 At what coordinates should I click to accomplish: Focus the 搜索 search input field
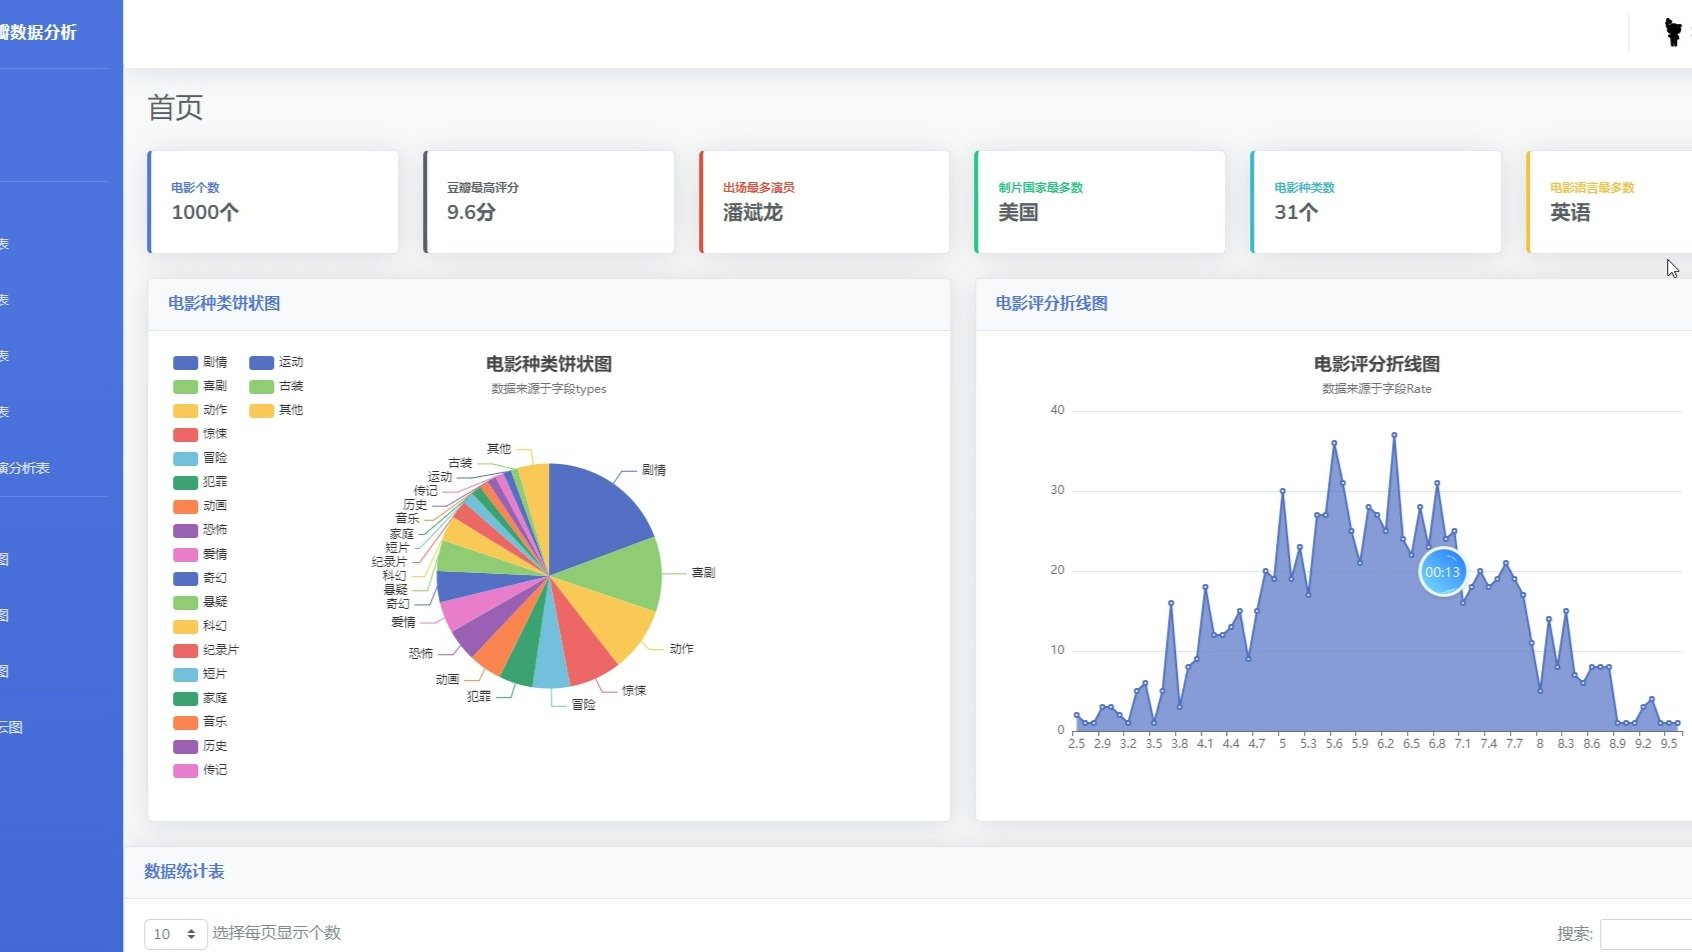(x=1646, y=934)
